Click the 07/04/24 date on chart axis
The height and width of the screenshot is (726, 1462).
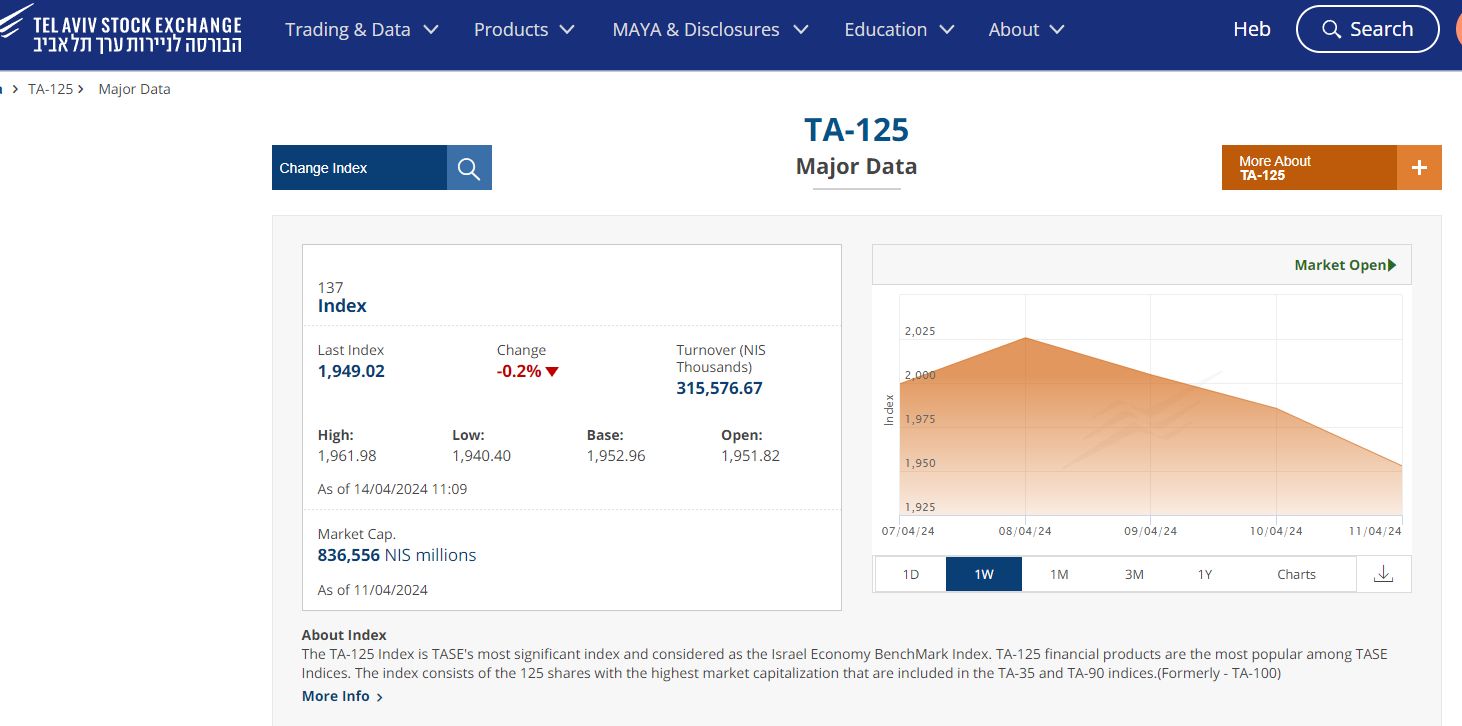908,531
